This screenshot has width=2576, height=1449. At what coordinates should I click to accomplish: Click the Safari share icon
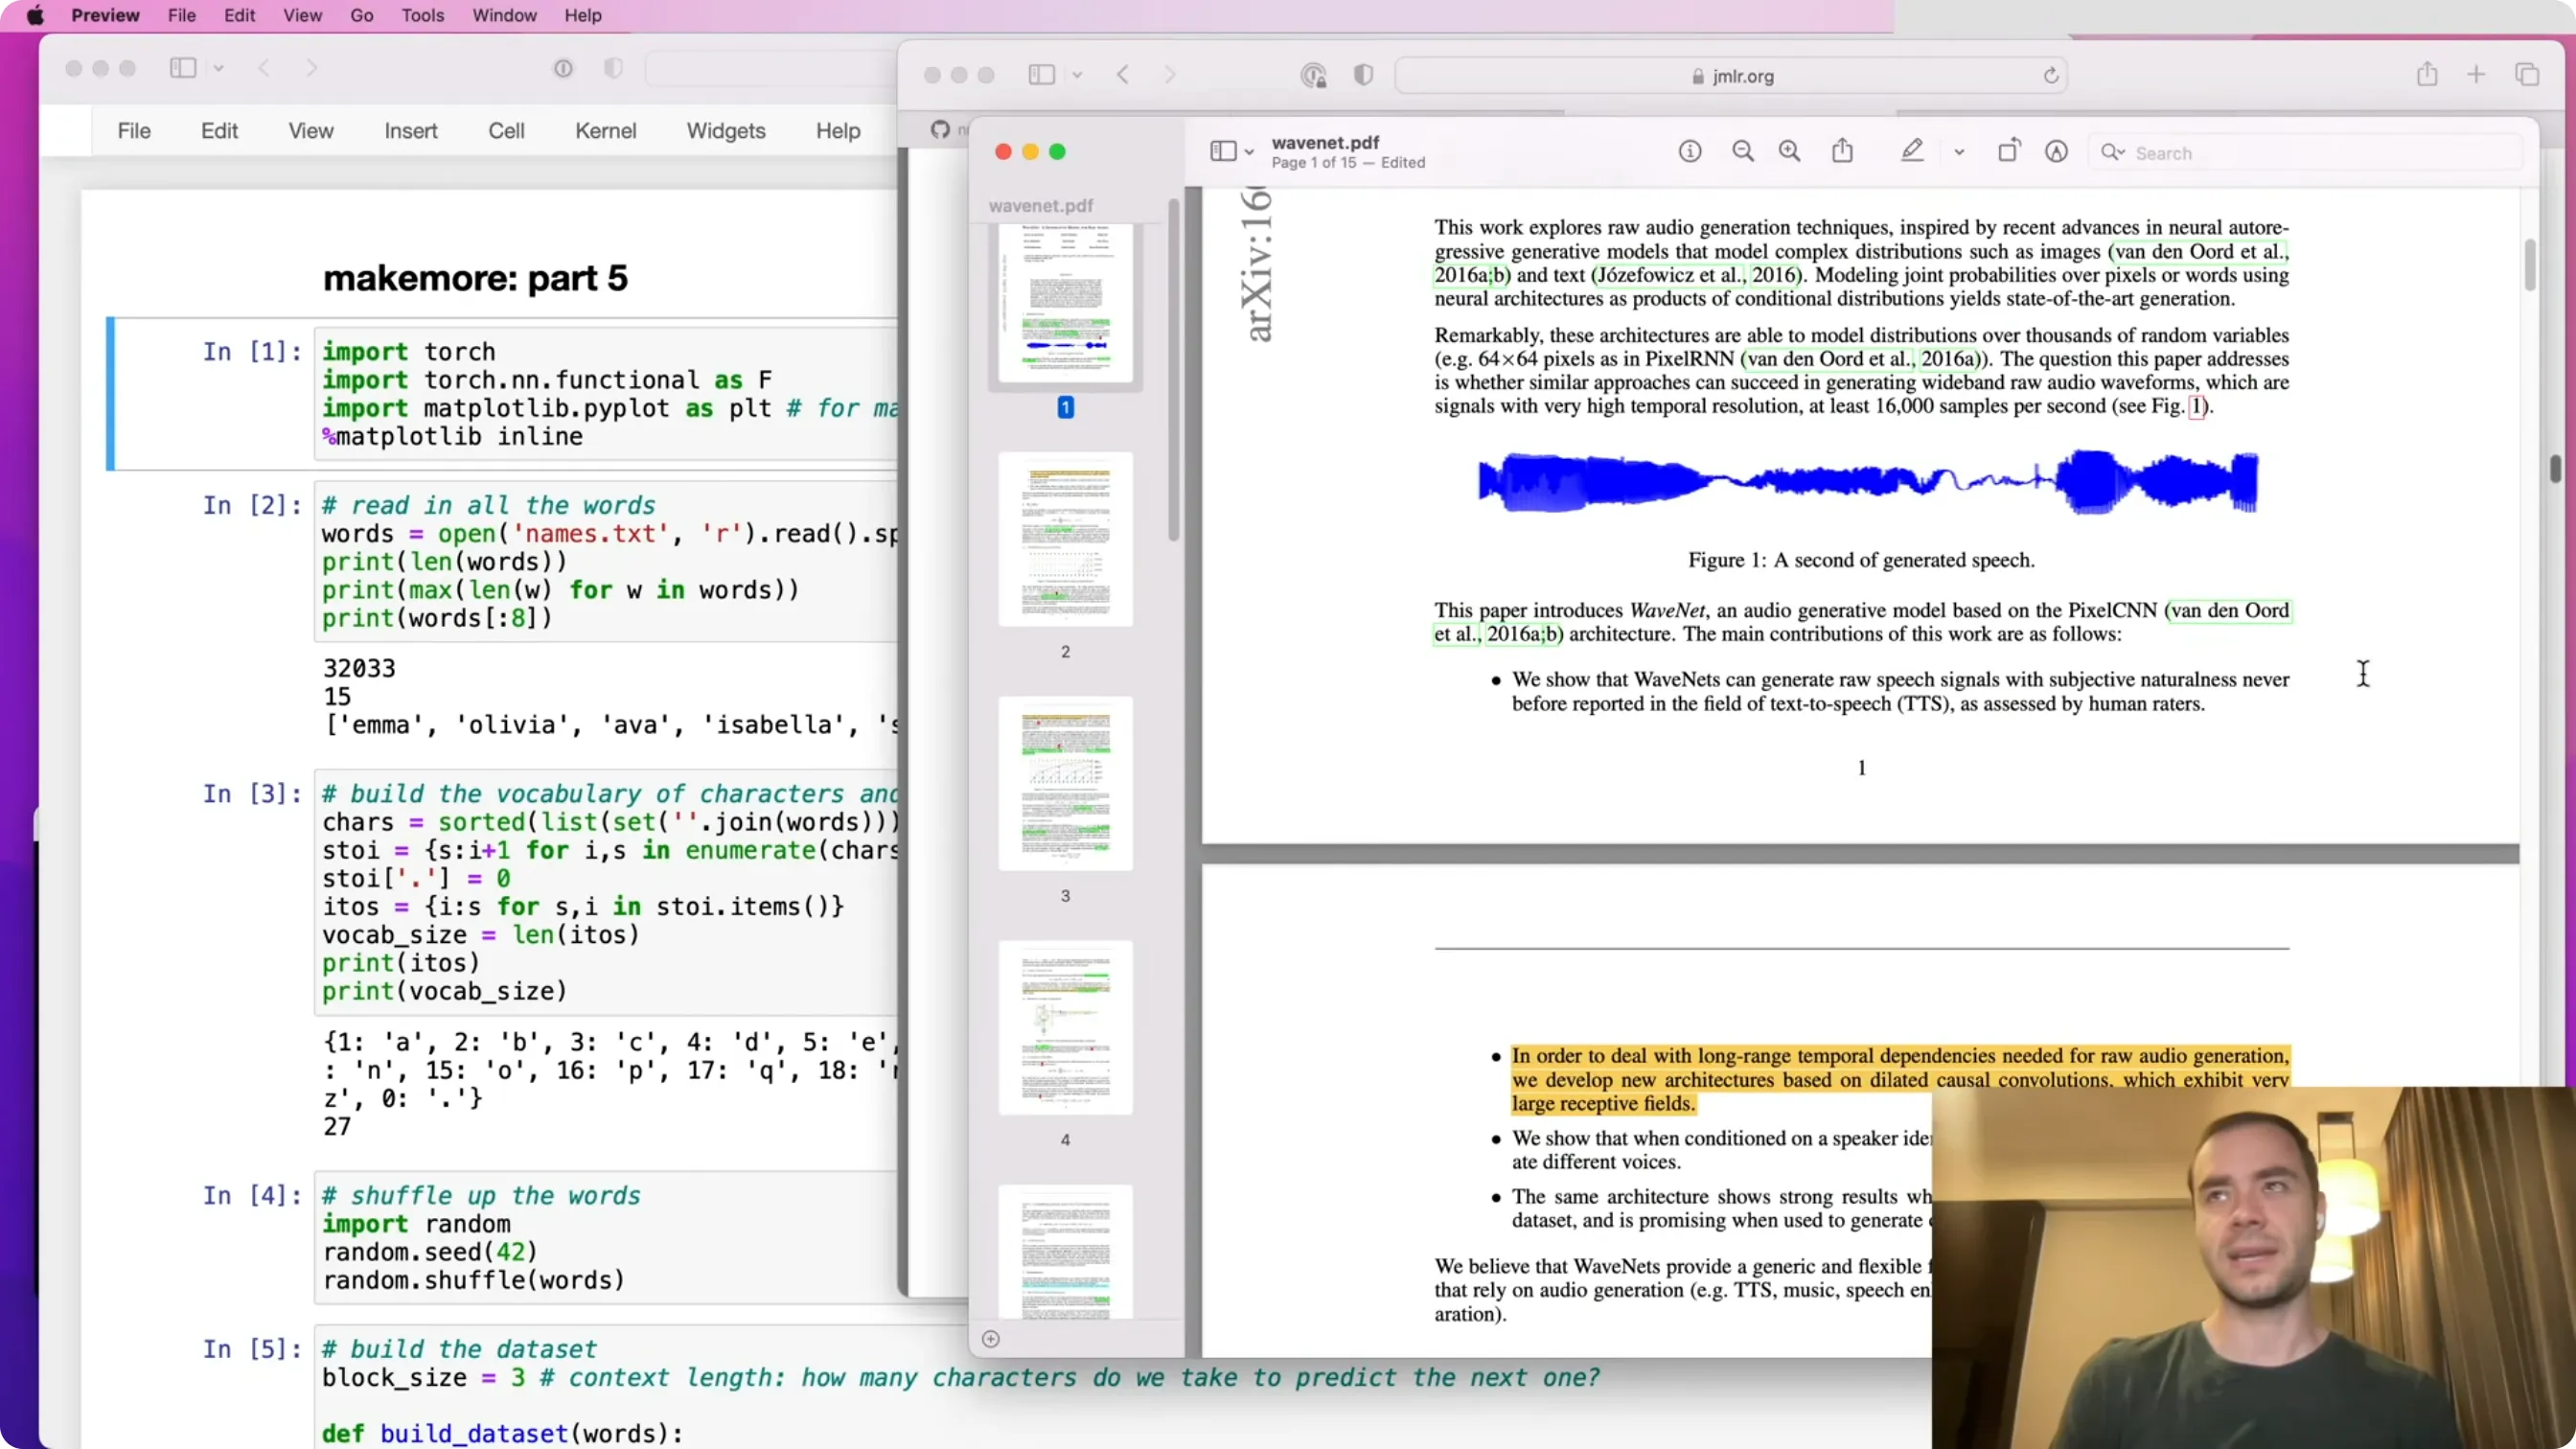[2427, 74]
